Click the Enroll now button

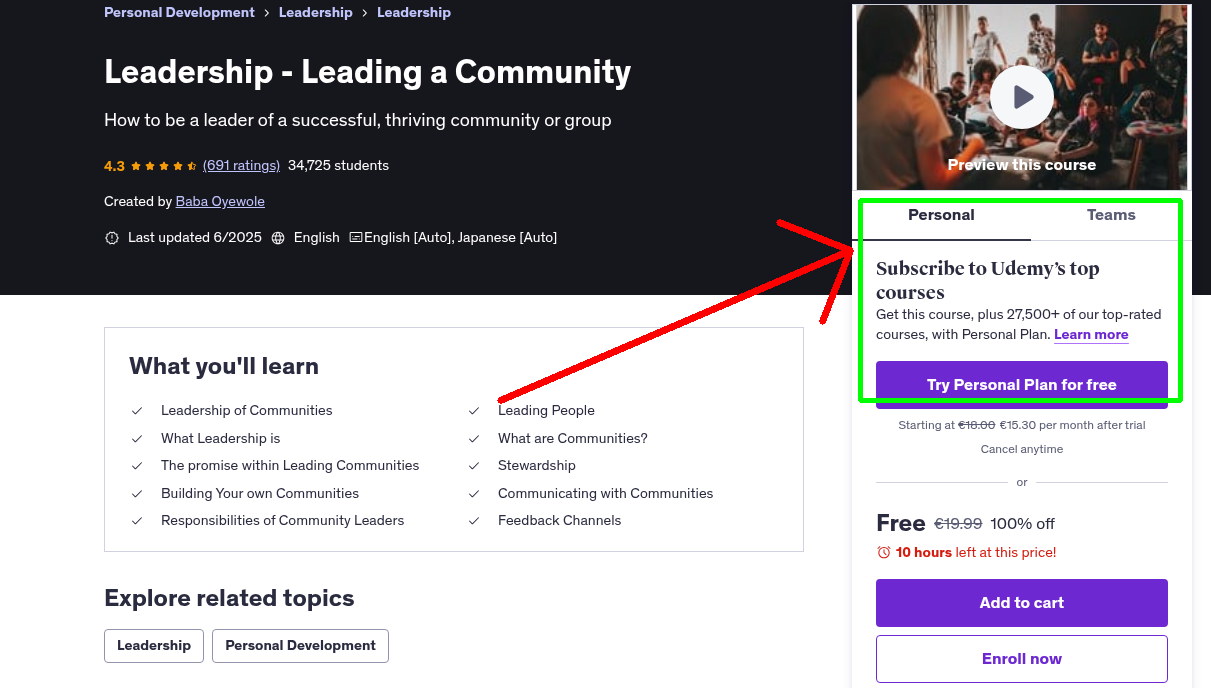1022,659
